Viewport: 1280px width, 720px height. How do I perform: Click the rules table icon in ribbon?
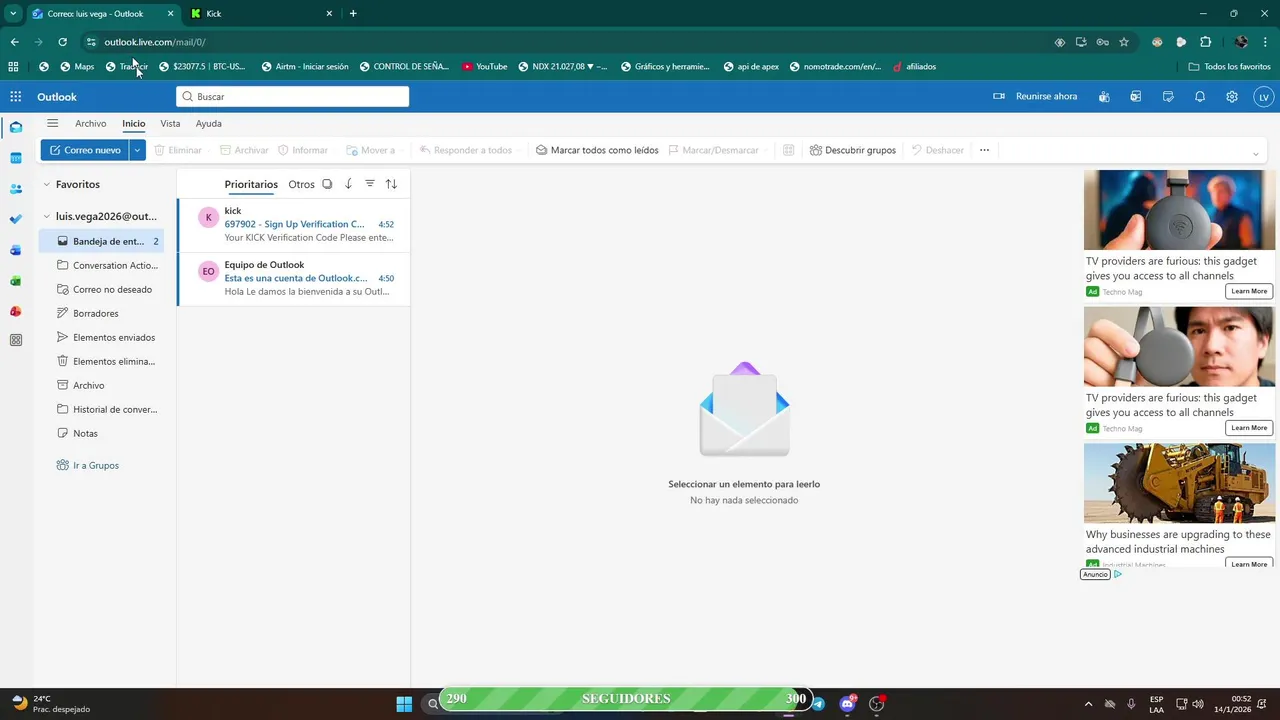click(788, 150)
